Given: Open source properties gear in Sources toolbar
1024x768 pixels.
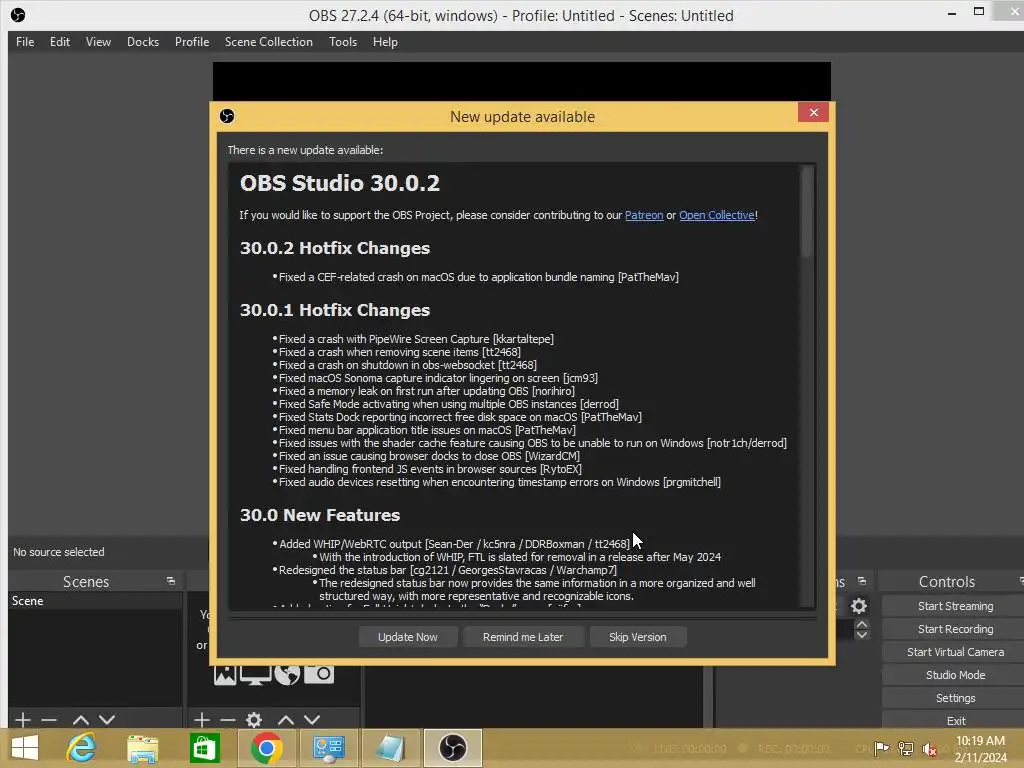Looking at the screenshot, I should [x=254, y=720].
